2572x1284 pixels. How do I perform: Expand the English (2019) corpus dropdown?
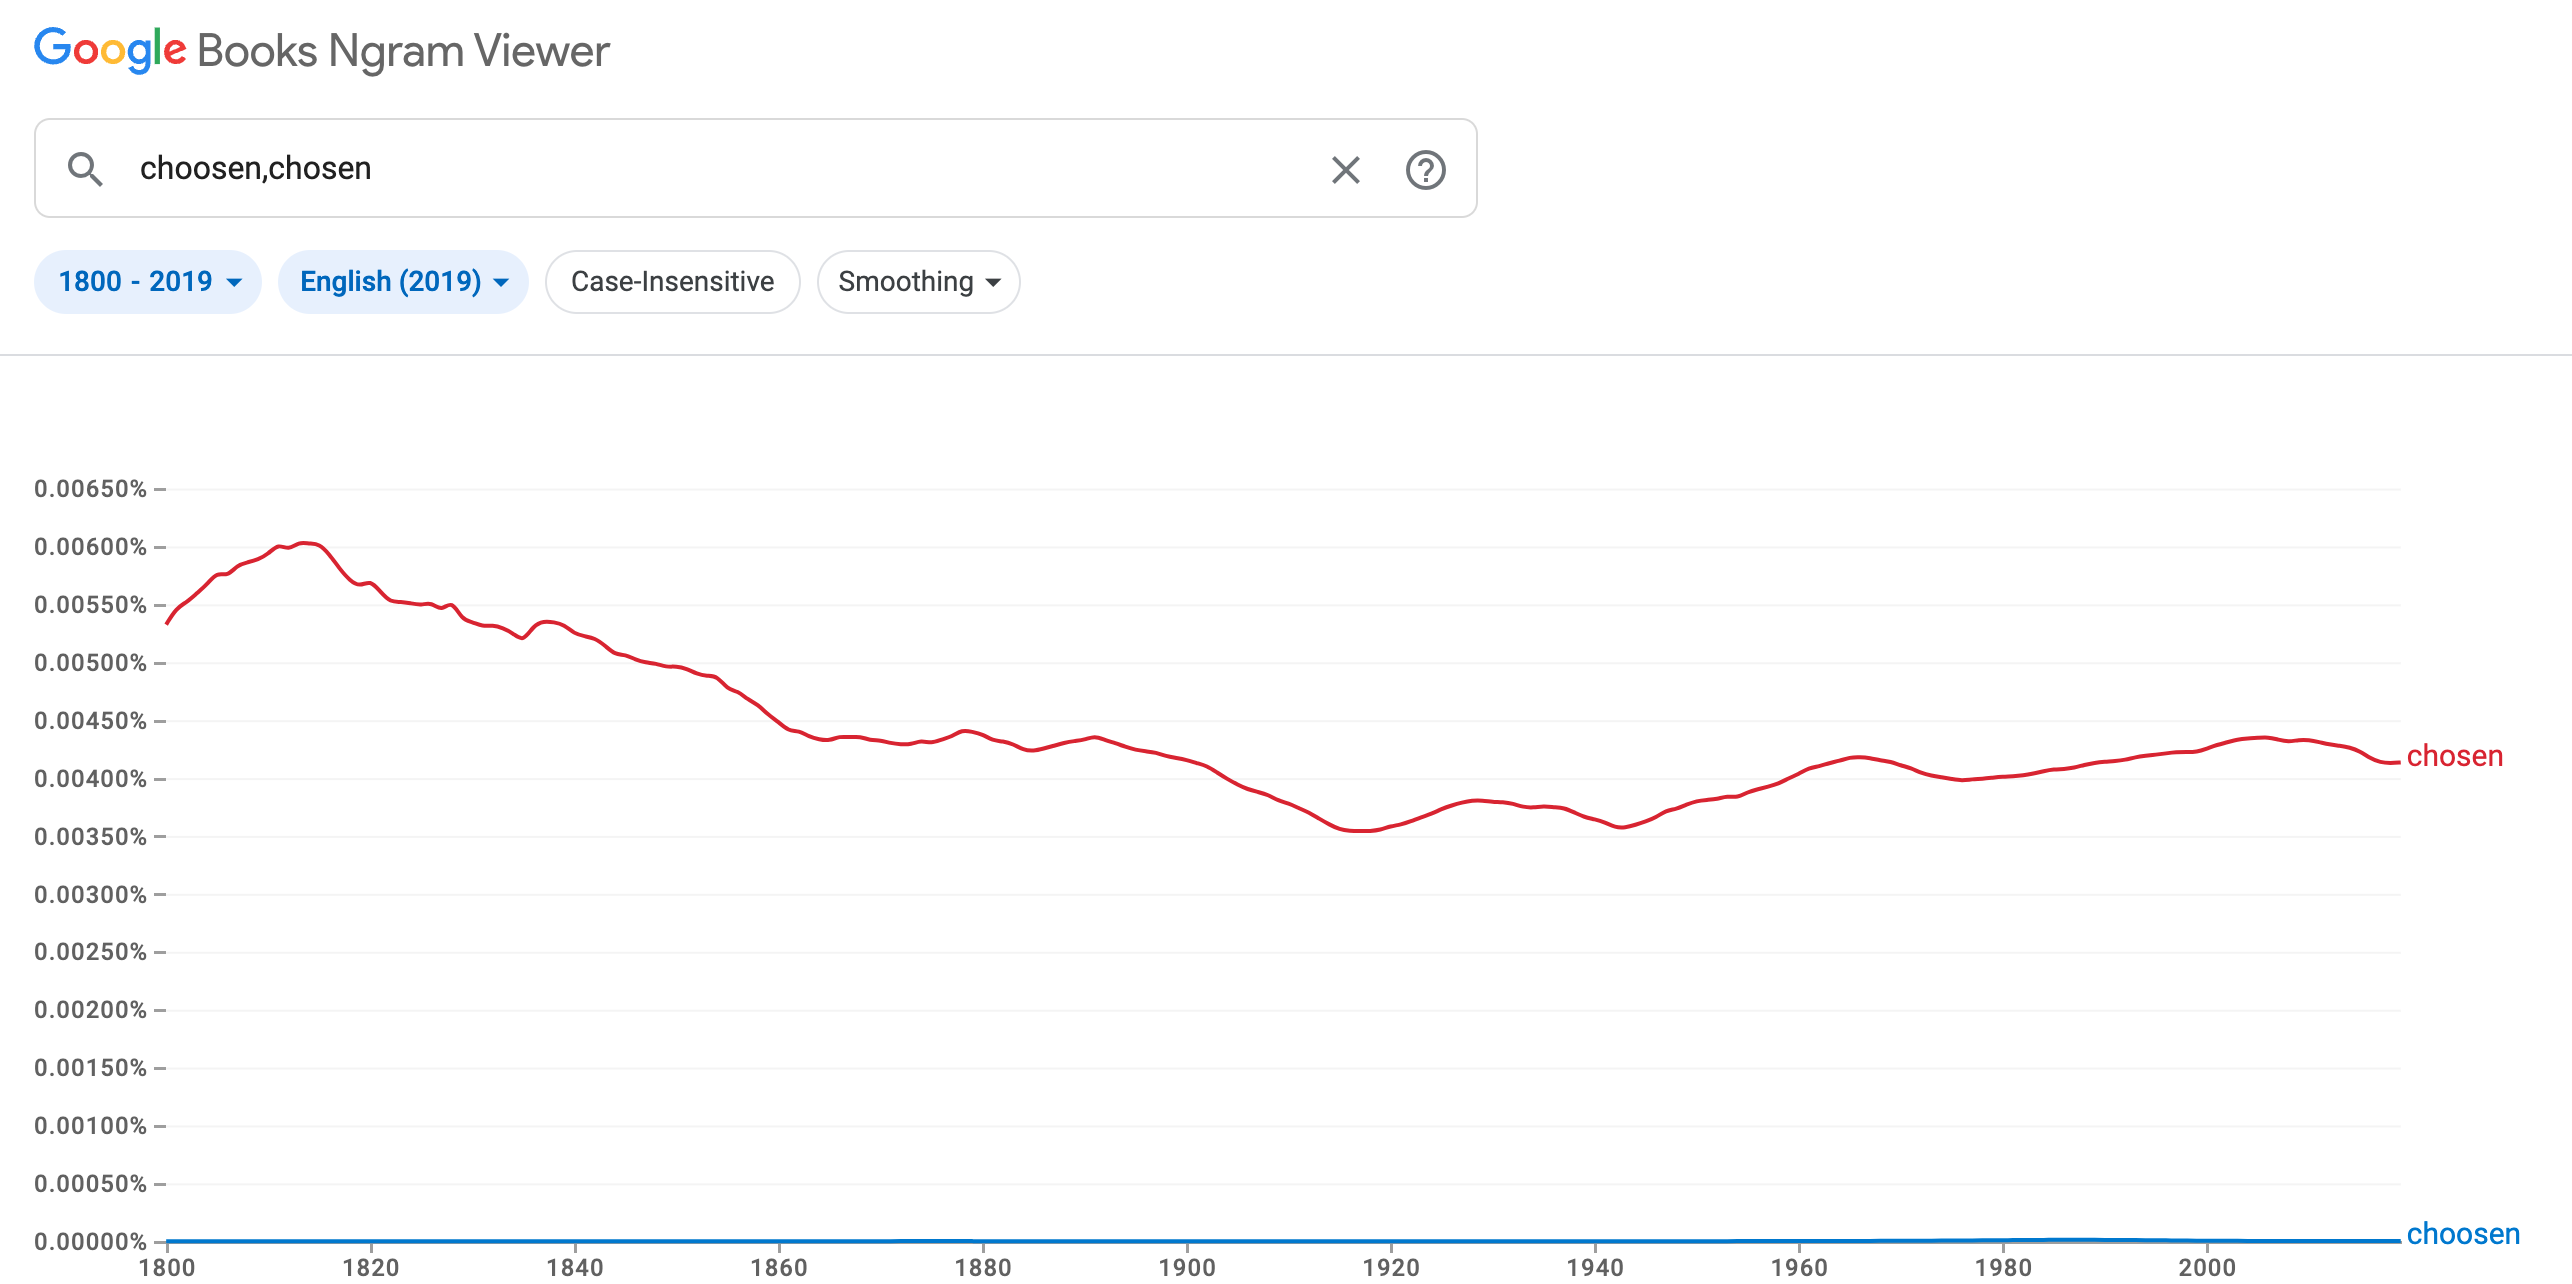tap(404, 282)
